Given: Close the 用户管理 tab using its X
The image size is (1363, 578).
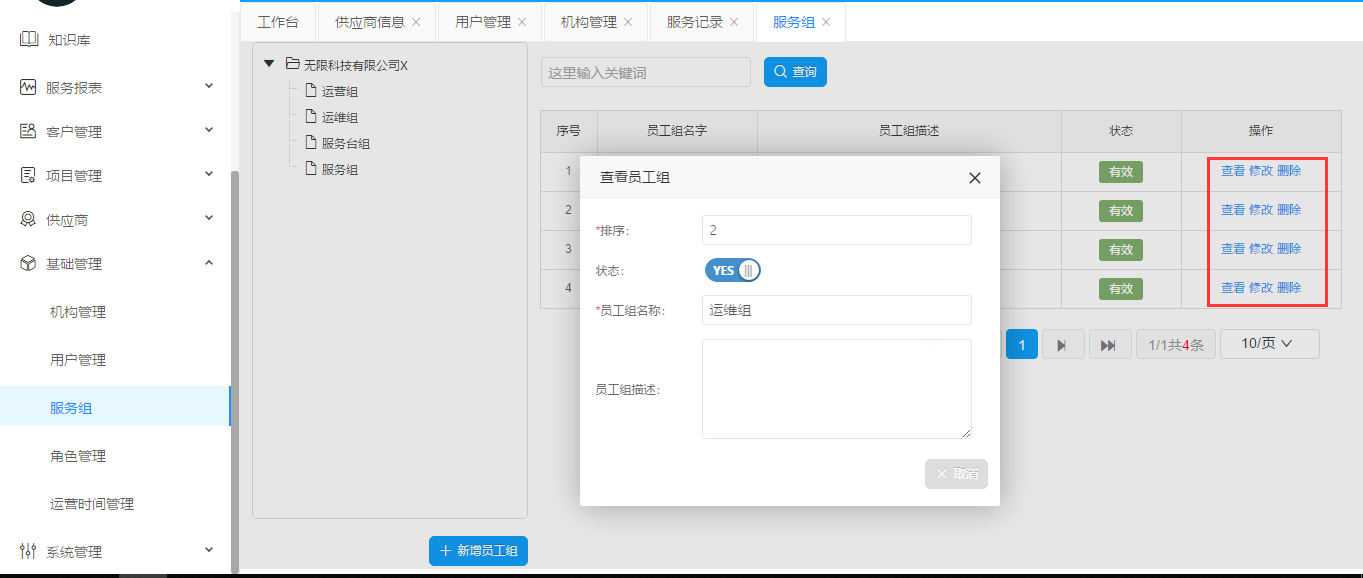Looking at the screenshot, I should tap(522, 22).
